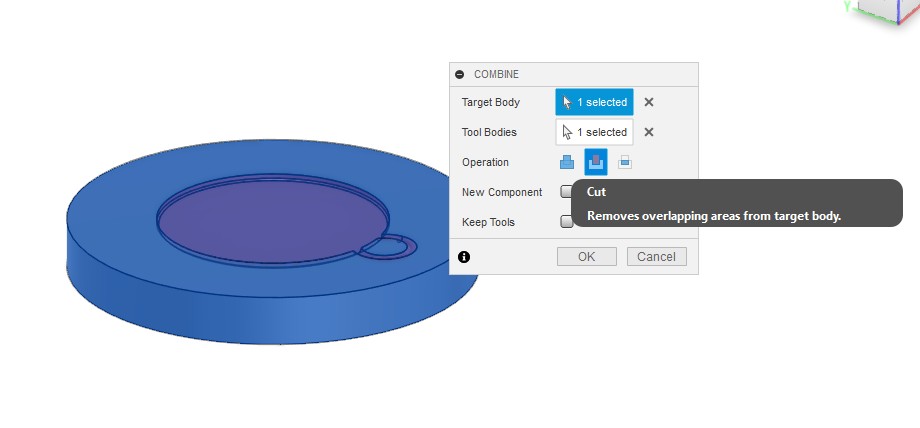Cancel the Combine operation
This screenshot has width=920, height=428.
pyautogui.click(x=657, y=257)
